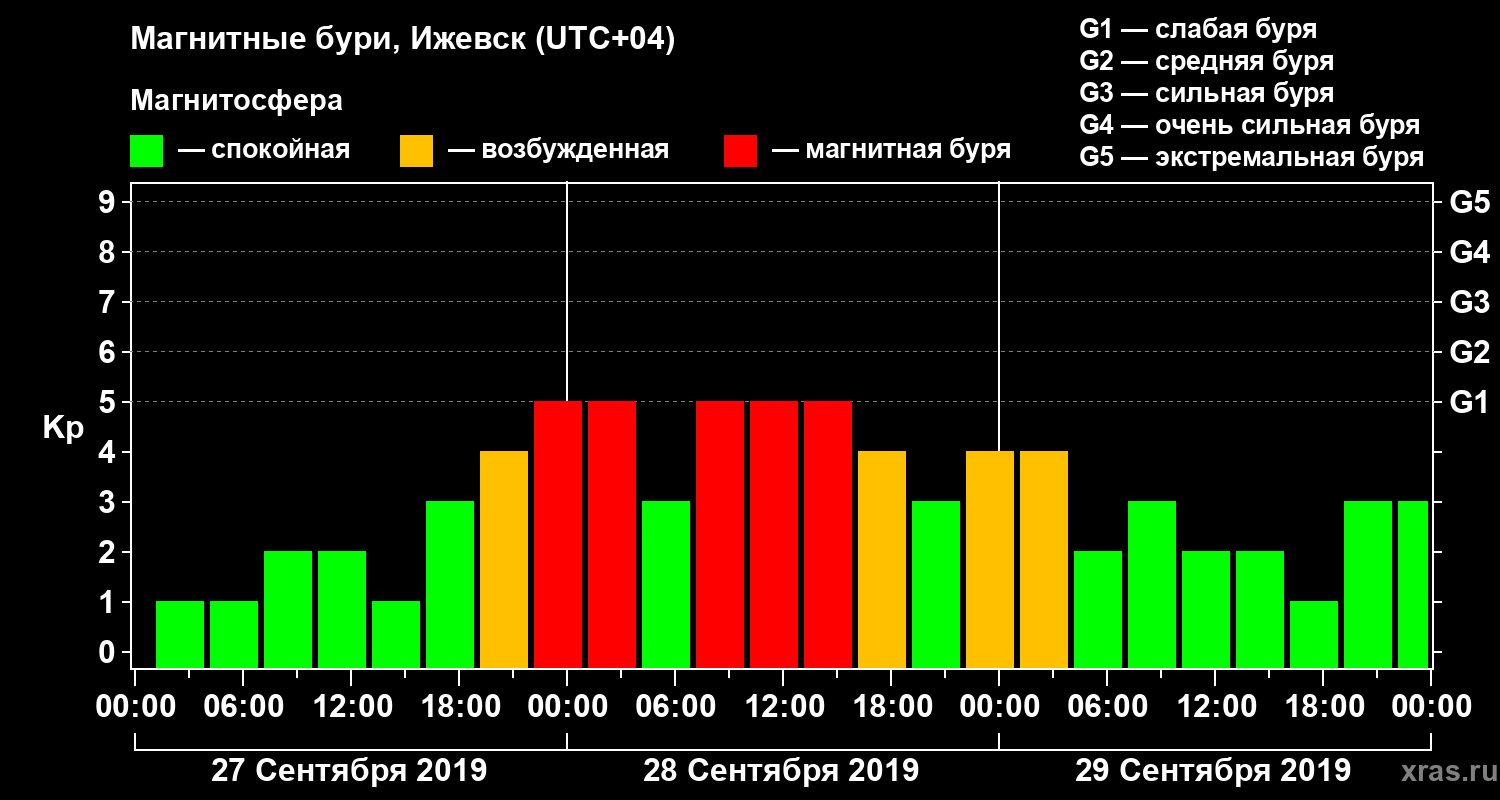Select the 'G5 — экстремальная буря' legend line

tap(1251, 157)
